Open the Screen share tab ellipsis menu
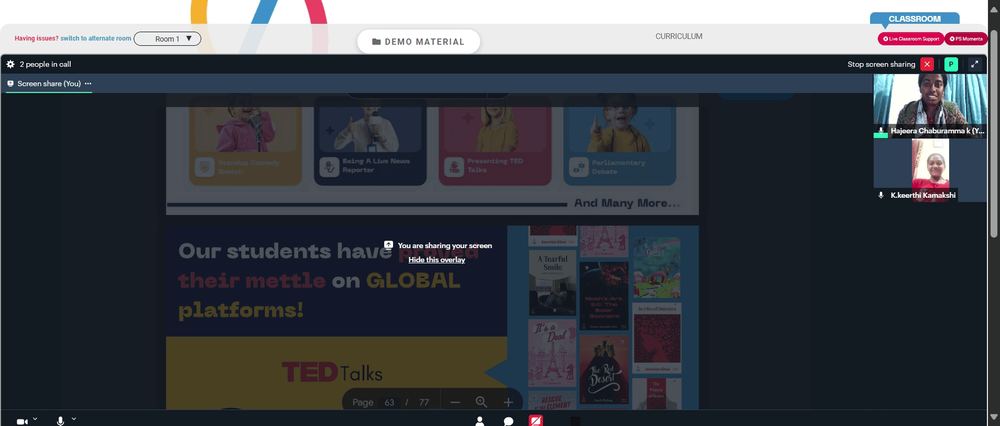This screenshot has width=1000, height=426. 88,84
